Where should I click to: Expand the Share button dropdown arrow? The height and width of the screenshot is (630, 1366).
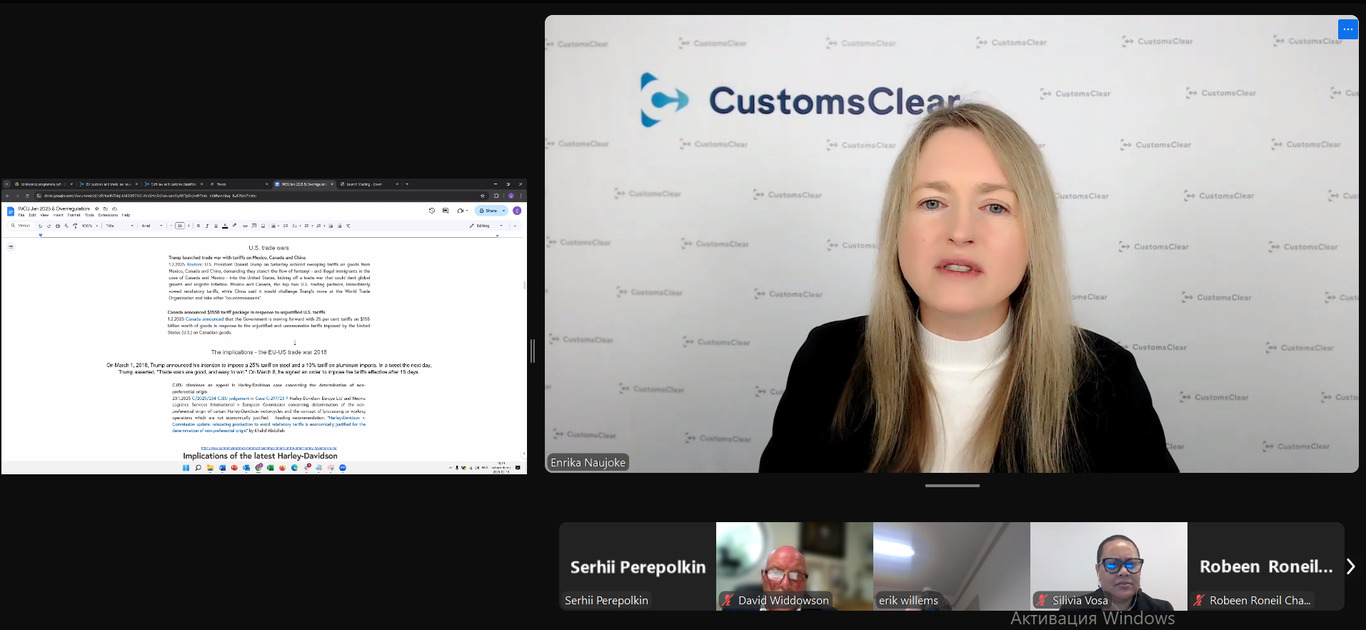point(504,211)
